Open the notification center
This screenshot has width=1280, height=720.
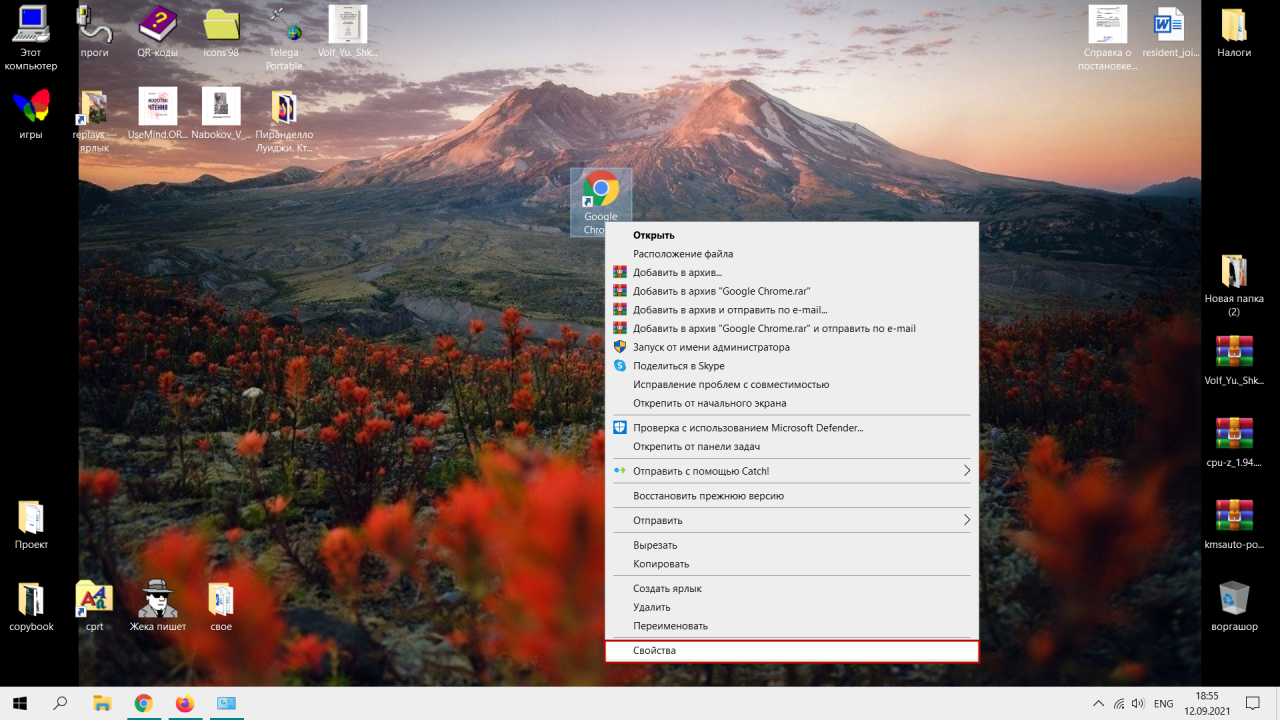pyautogui.click(x=1252, y=704)
